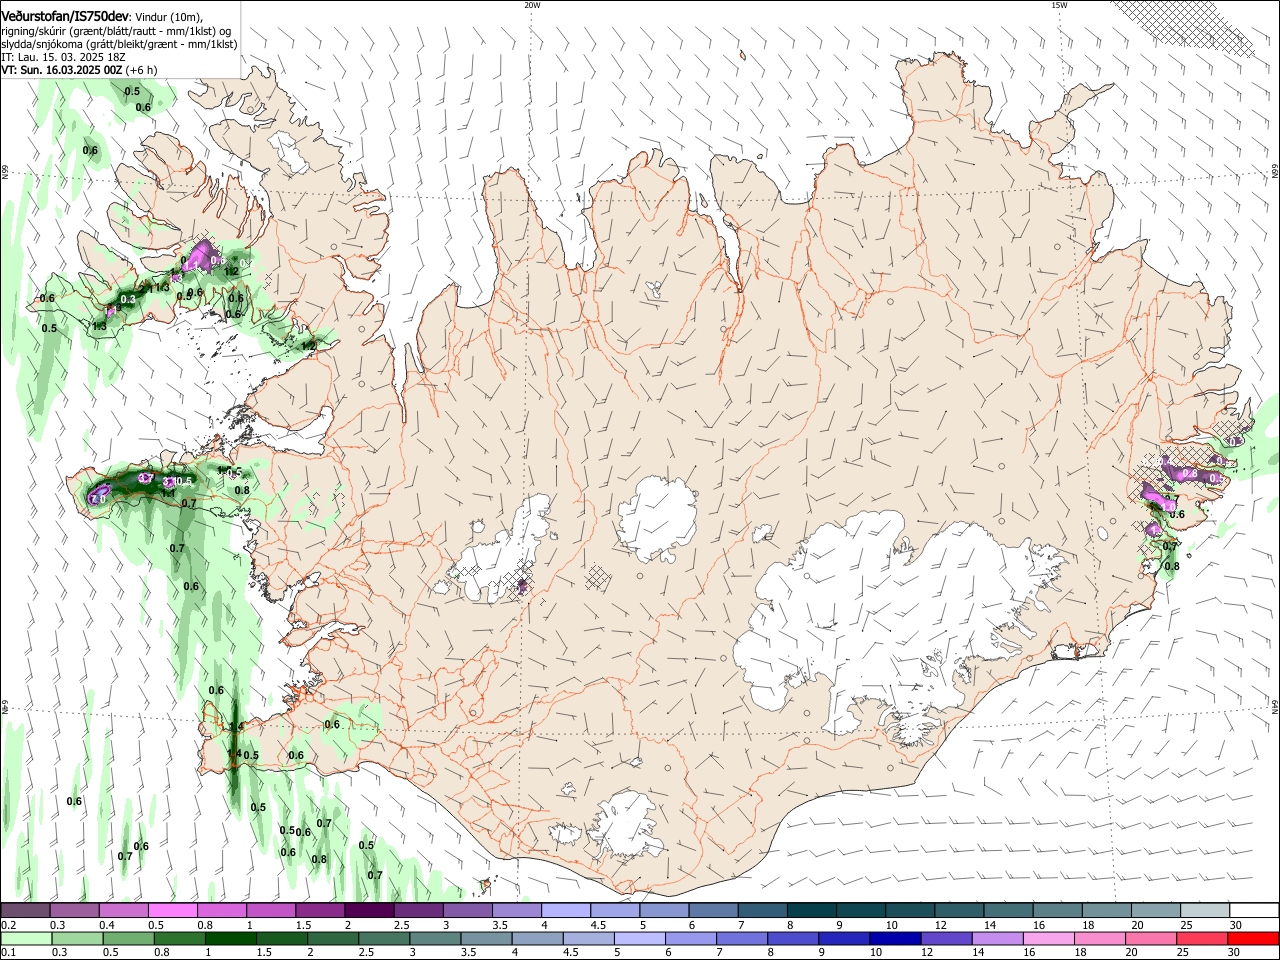Click the 15W longitude label
The height and width of the screenshot is (960, 1280).
click(1059, 5)
